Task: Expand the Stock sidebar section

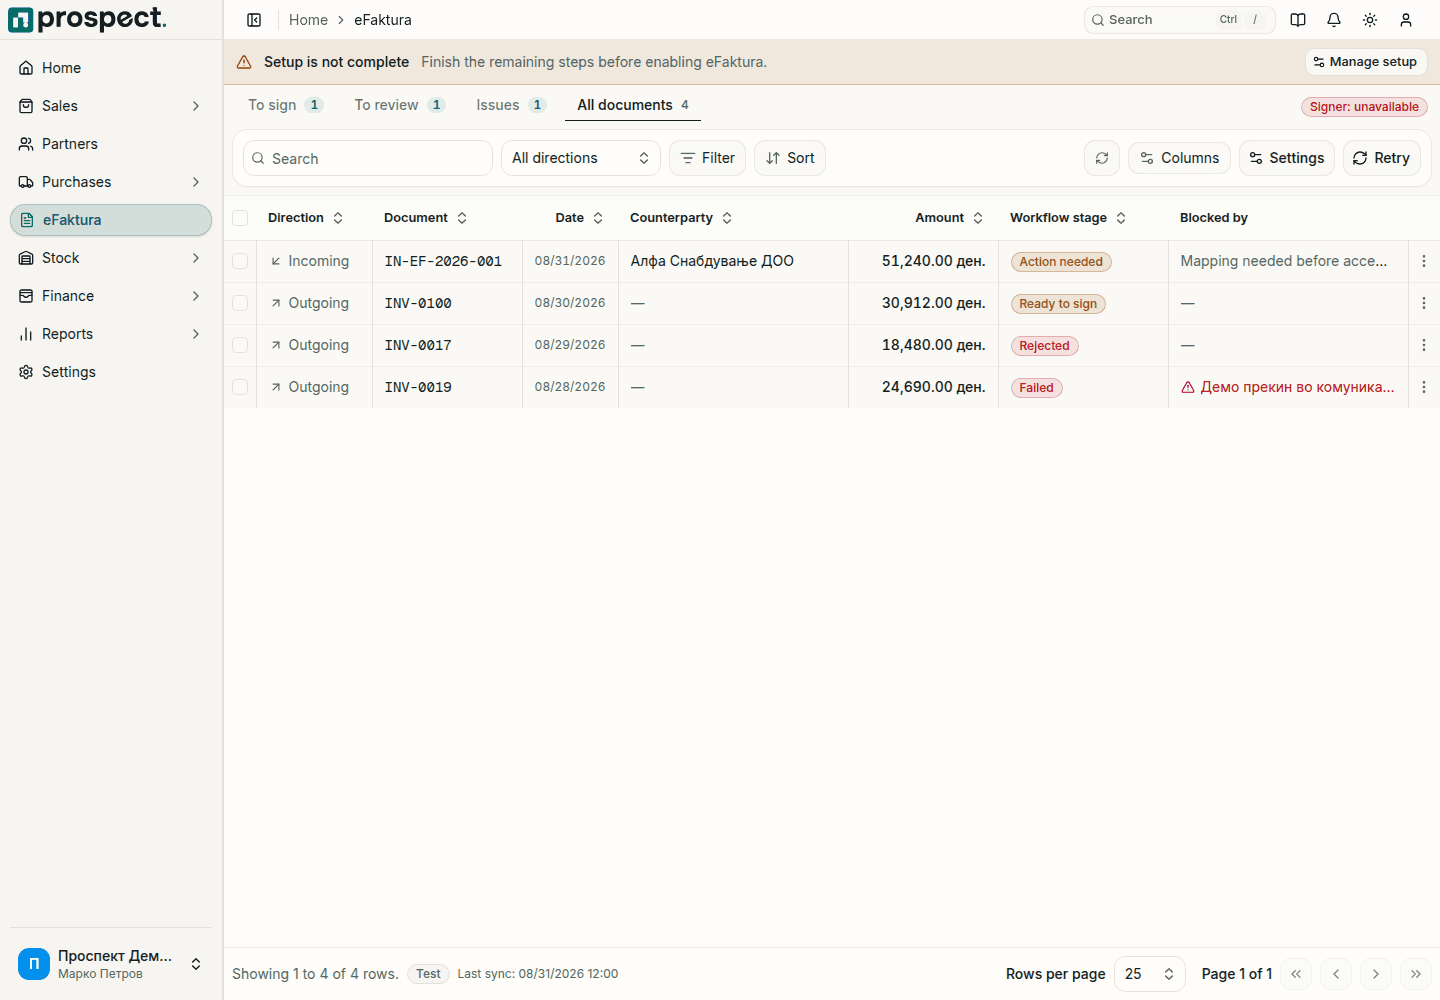Action: click(111, 258)
